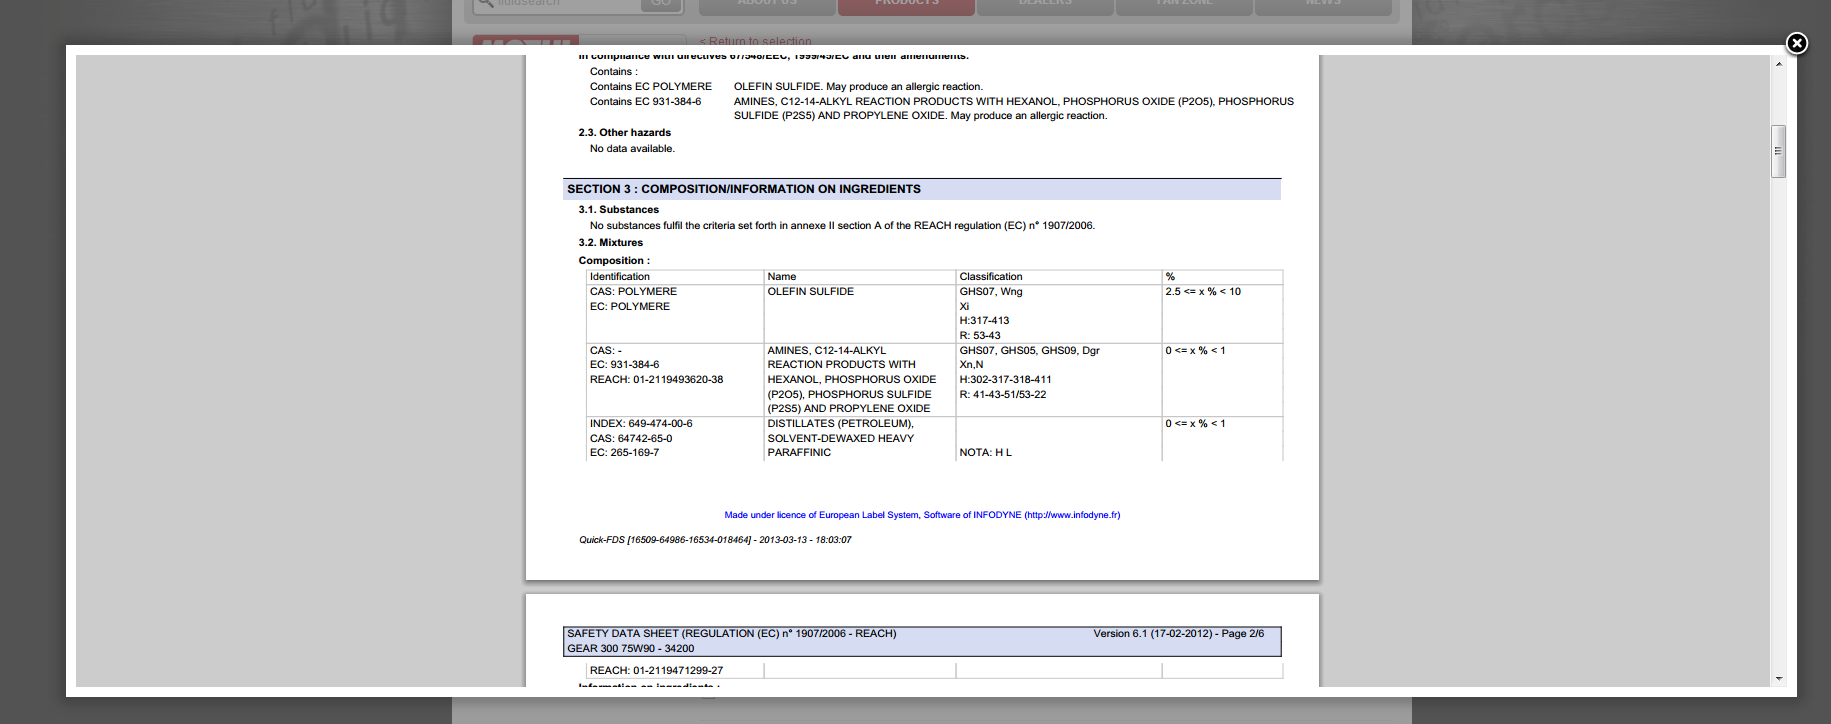The image size is (1831, 724).
Task: Click the 'CAS: POLYMERE' identification cell
Action: [x=633, y=292]
